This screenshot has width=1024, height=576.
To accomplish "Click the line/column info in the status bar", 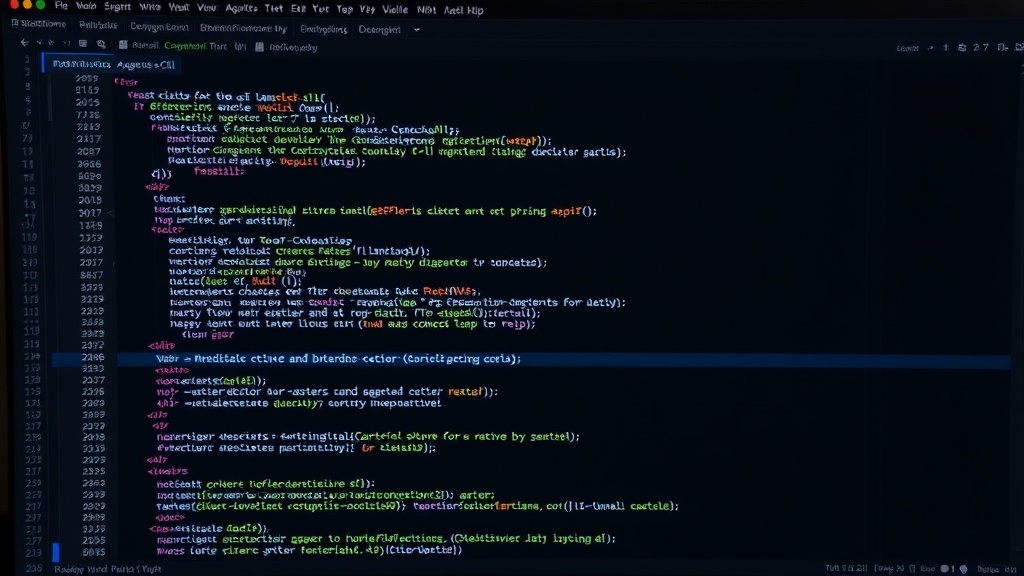I will [846, 568].
